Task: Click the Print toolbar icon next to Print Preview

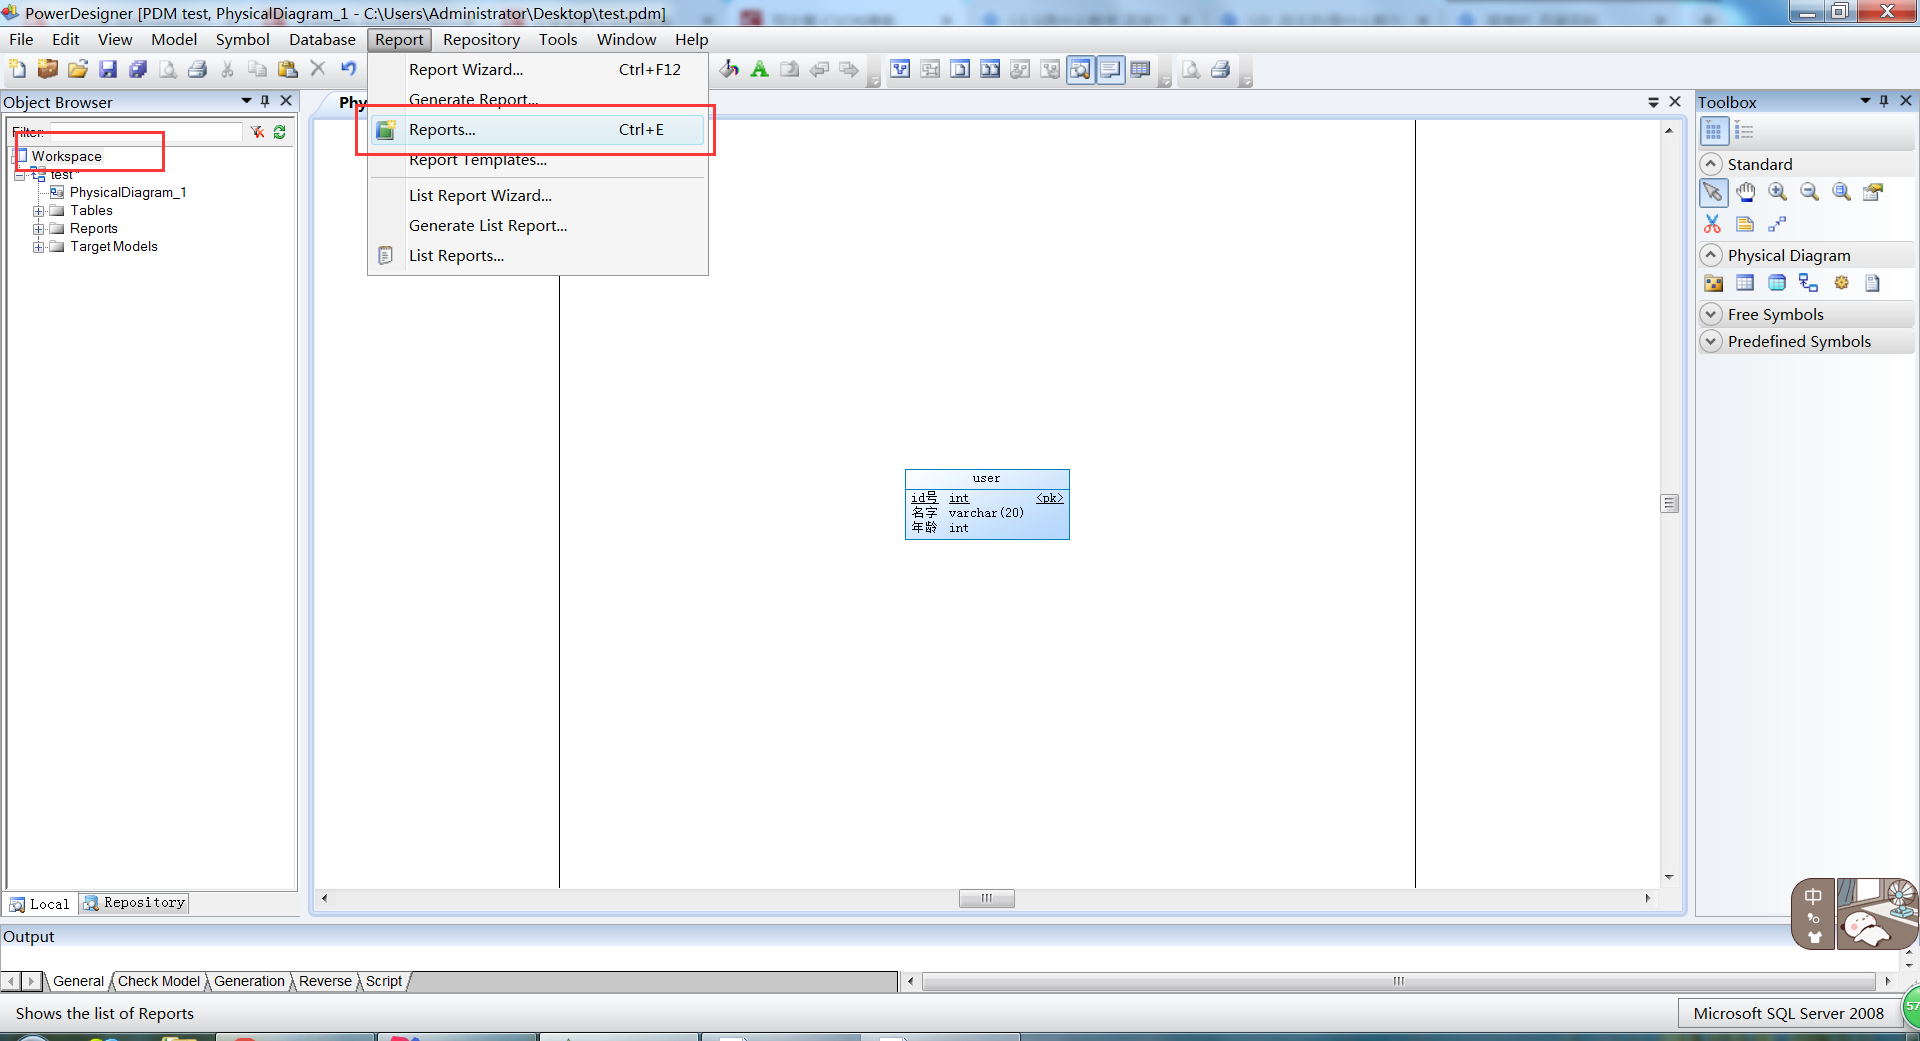Action: 198,69
